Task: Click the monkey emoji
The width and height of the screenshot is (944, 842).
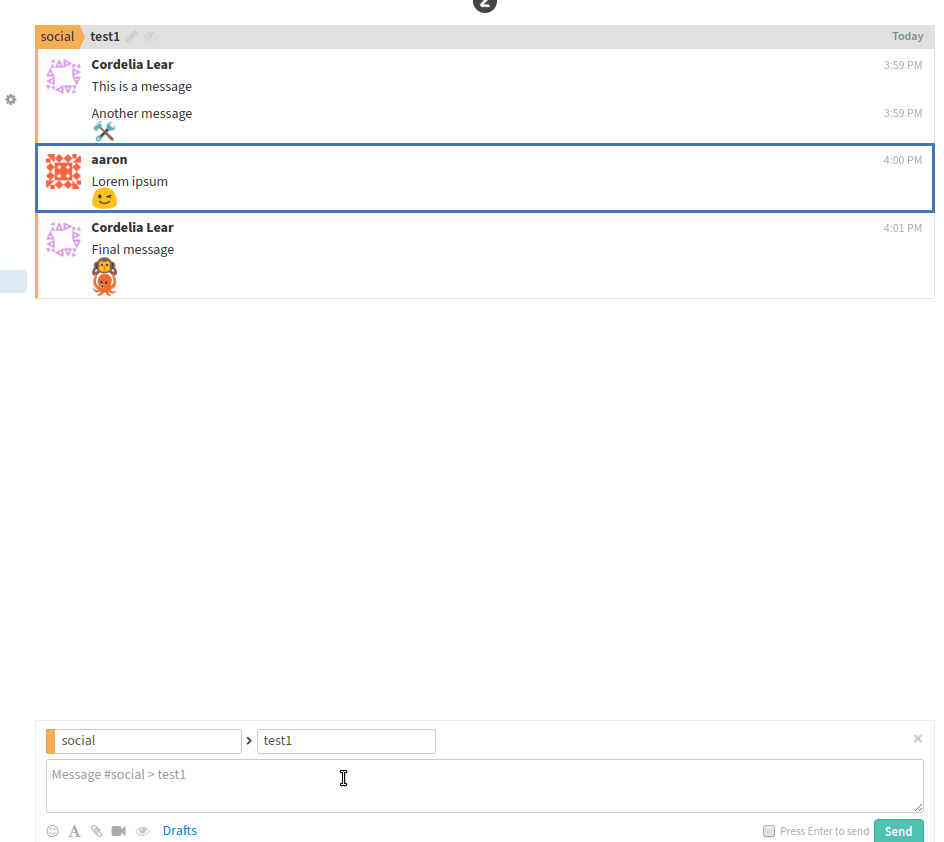Action: point(104,265)
